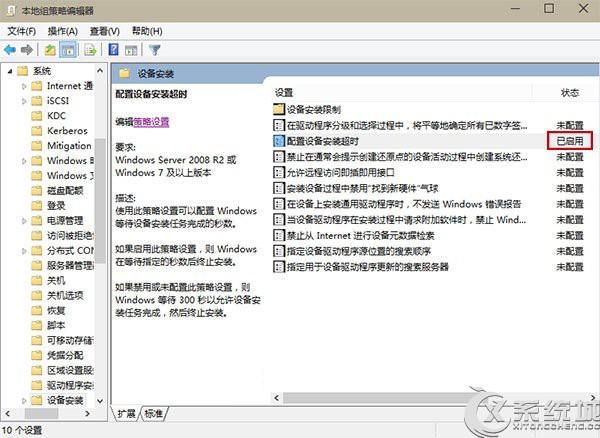600x438 pixels.
Task: Open the 查看(V) menu
Action: pos(104,31)
